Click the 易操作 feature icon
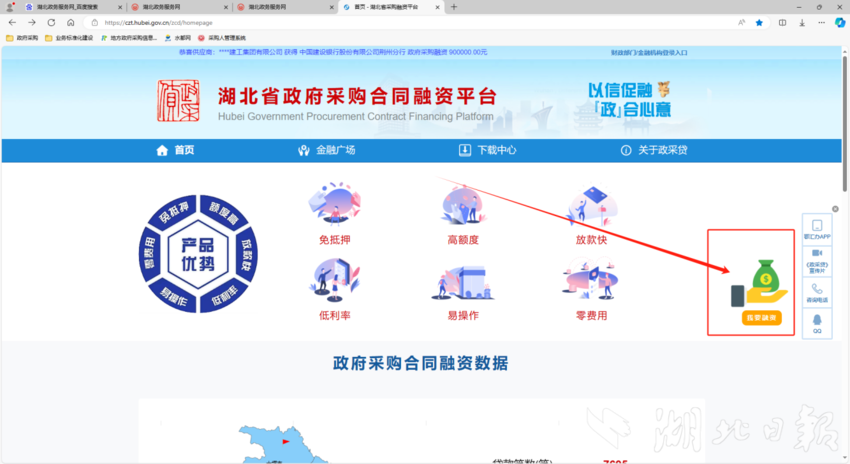The height and width of the screenshot is (464, 850). pos(463,283)
